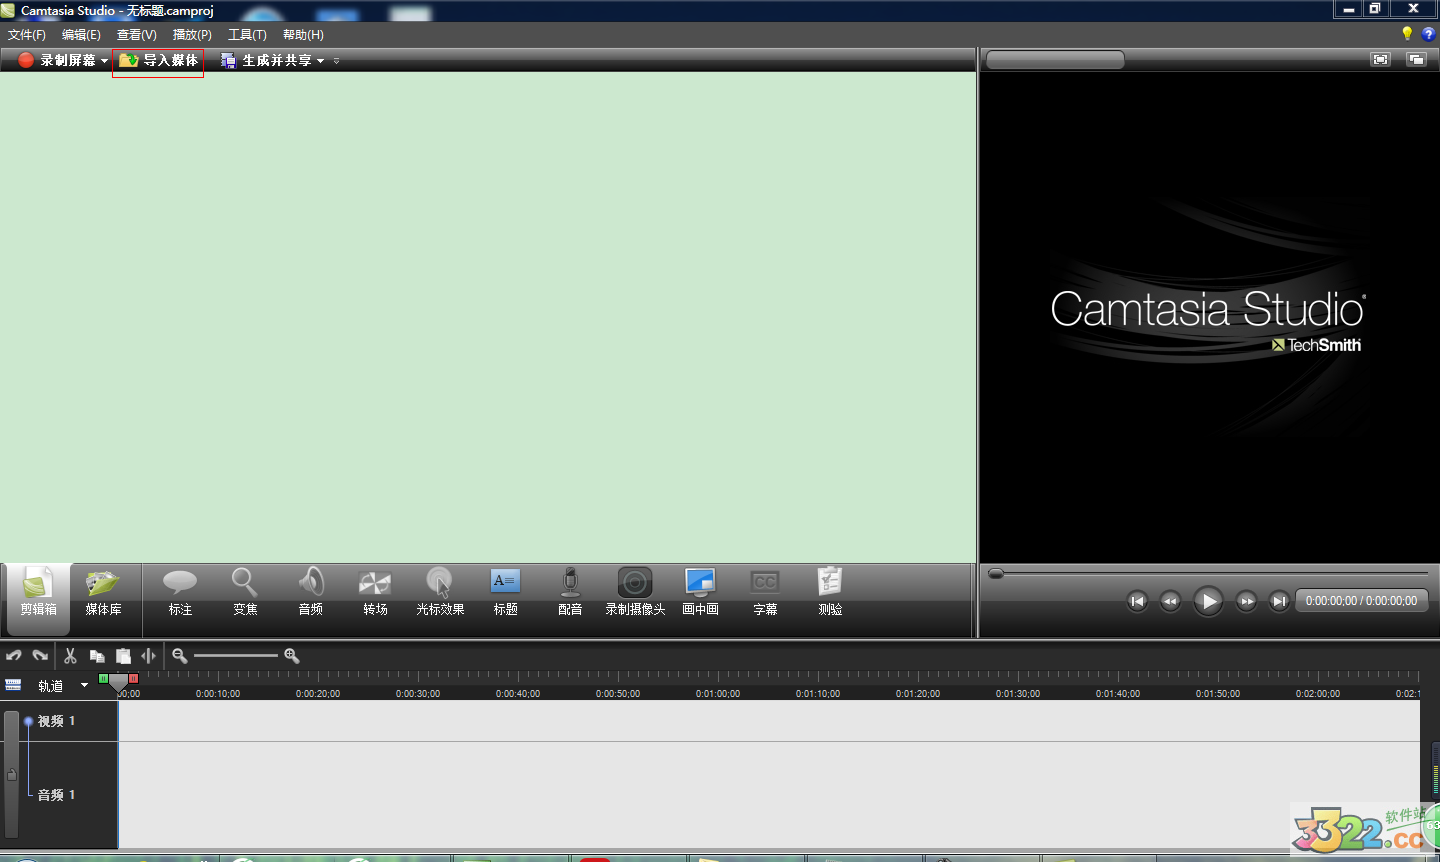Expand the 生成并共享 dropdown arrow
Viewport: 1440px width, 862px height.
pyautogui.click(x=321, y=61)
